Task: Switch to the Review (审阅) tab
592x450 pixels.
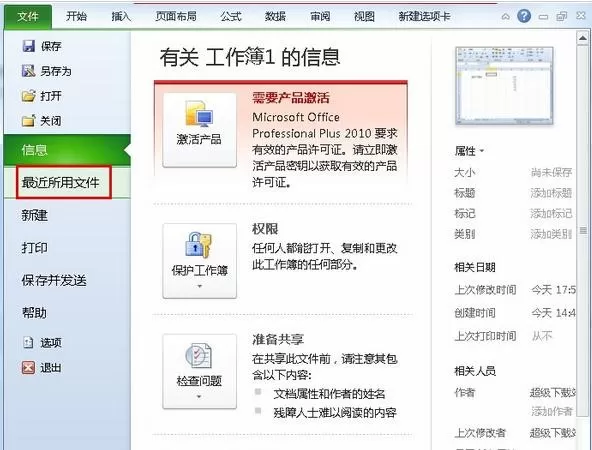Action: (x=320, y=16)
